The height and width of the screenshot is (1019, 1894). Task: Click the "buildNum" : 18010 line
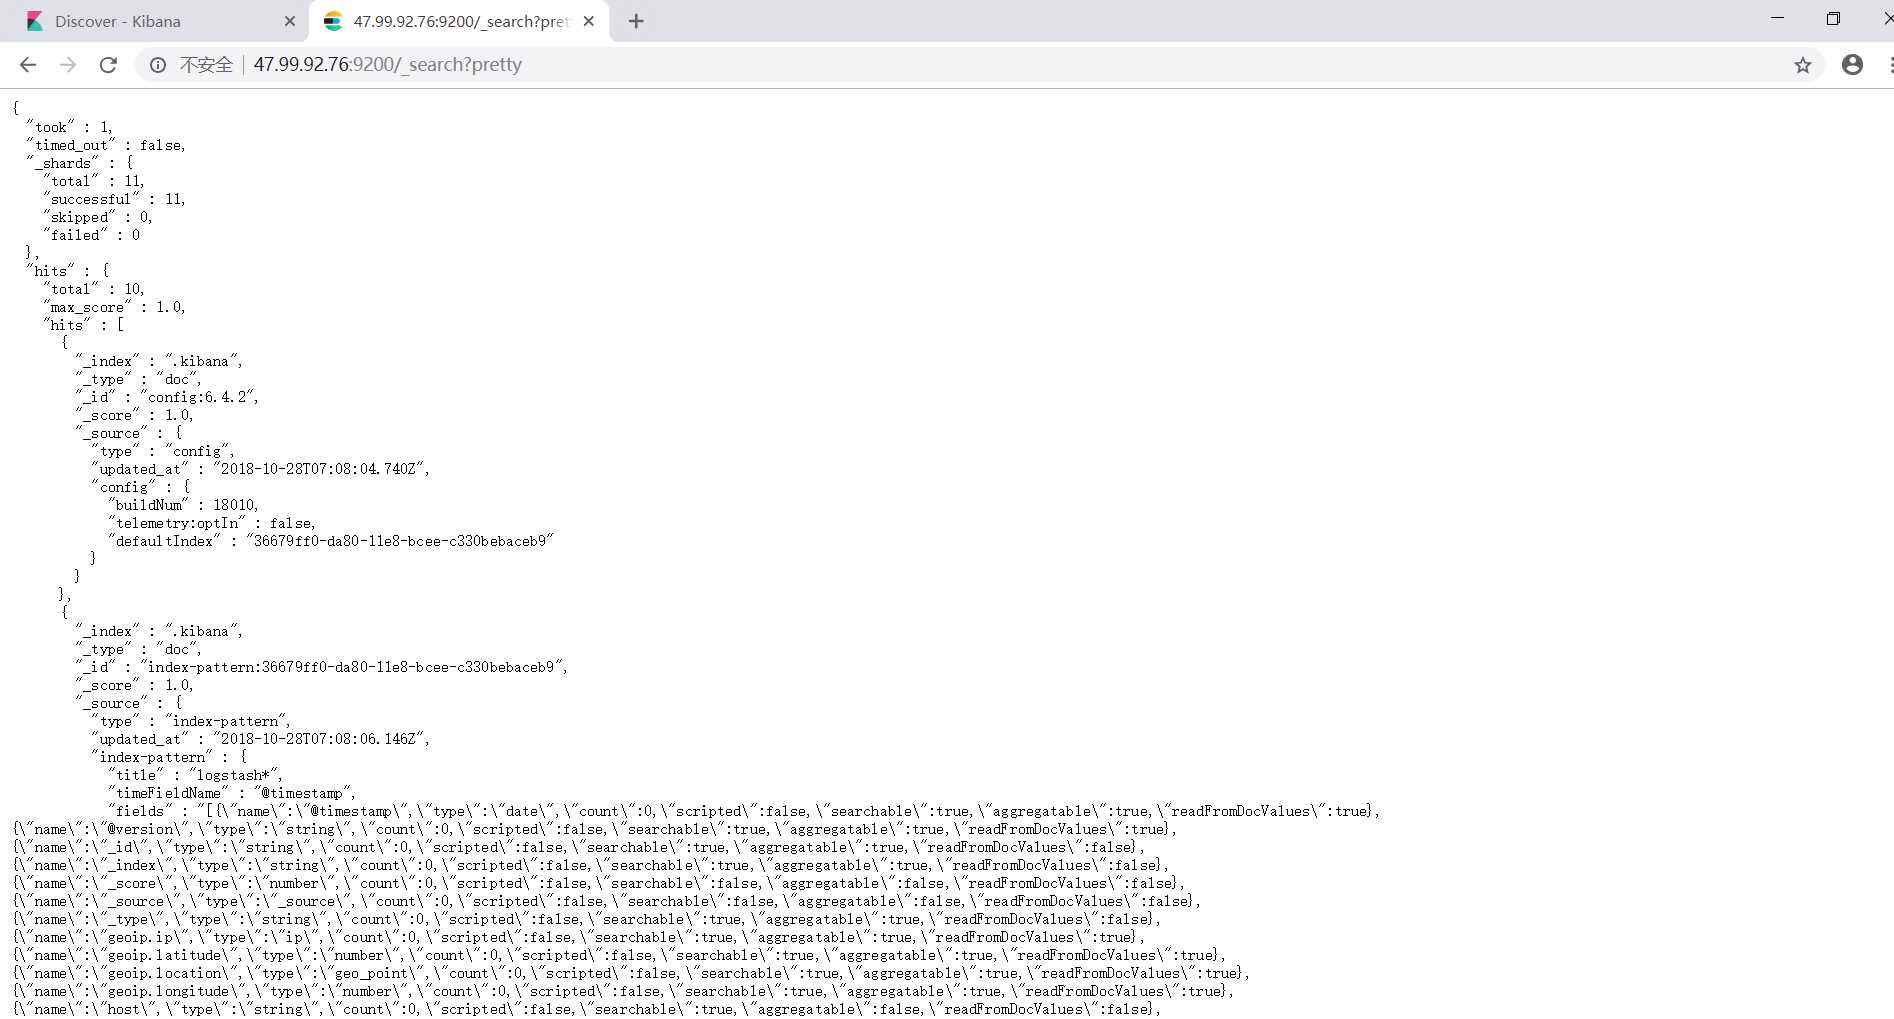click(x=183, y=505)
